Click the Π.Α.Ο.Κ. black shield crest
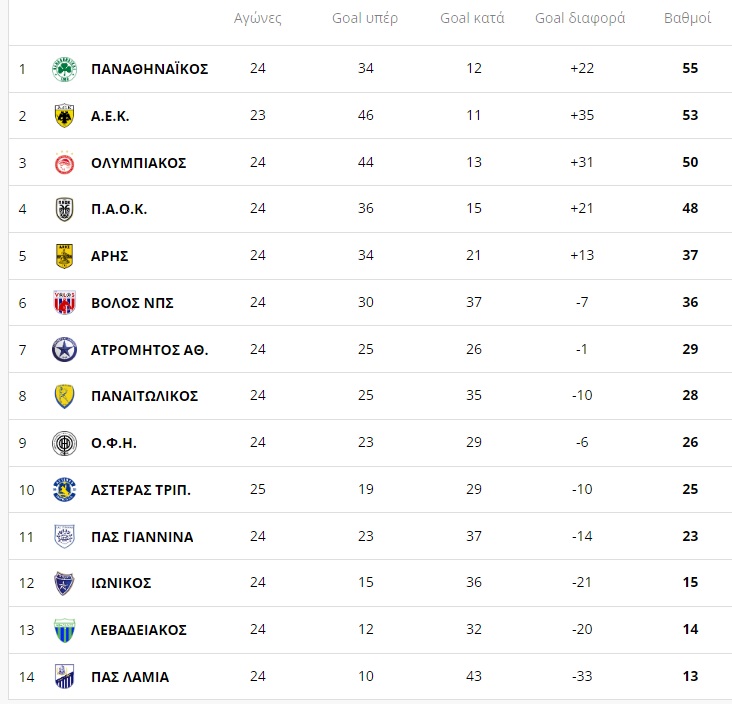This screenshot has height=704, width=732. 64,209
